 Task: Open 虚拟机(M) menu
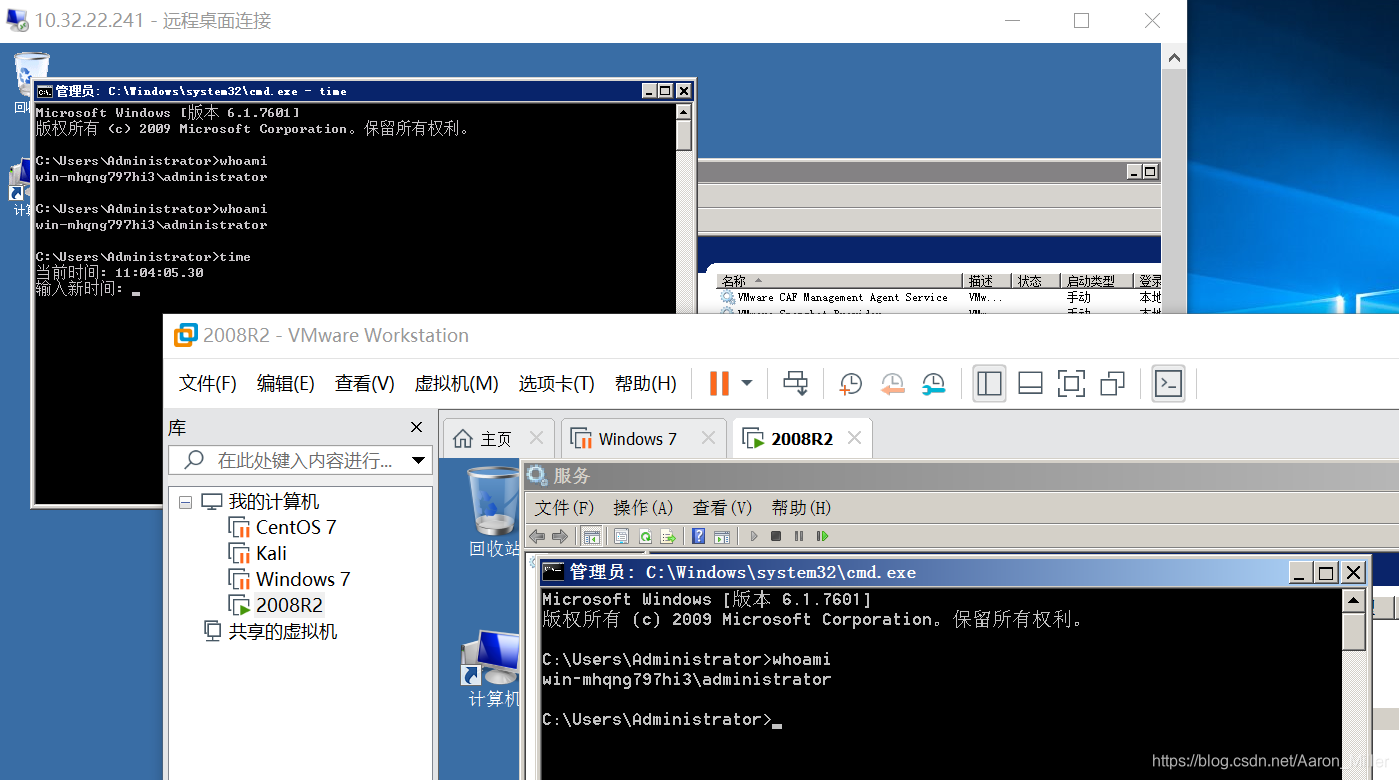click(456, 384)
